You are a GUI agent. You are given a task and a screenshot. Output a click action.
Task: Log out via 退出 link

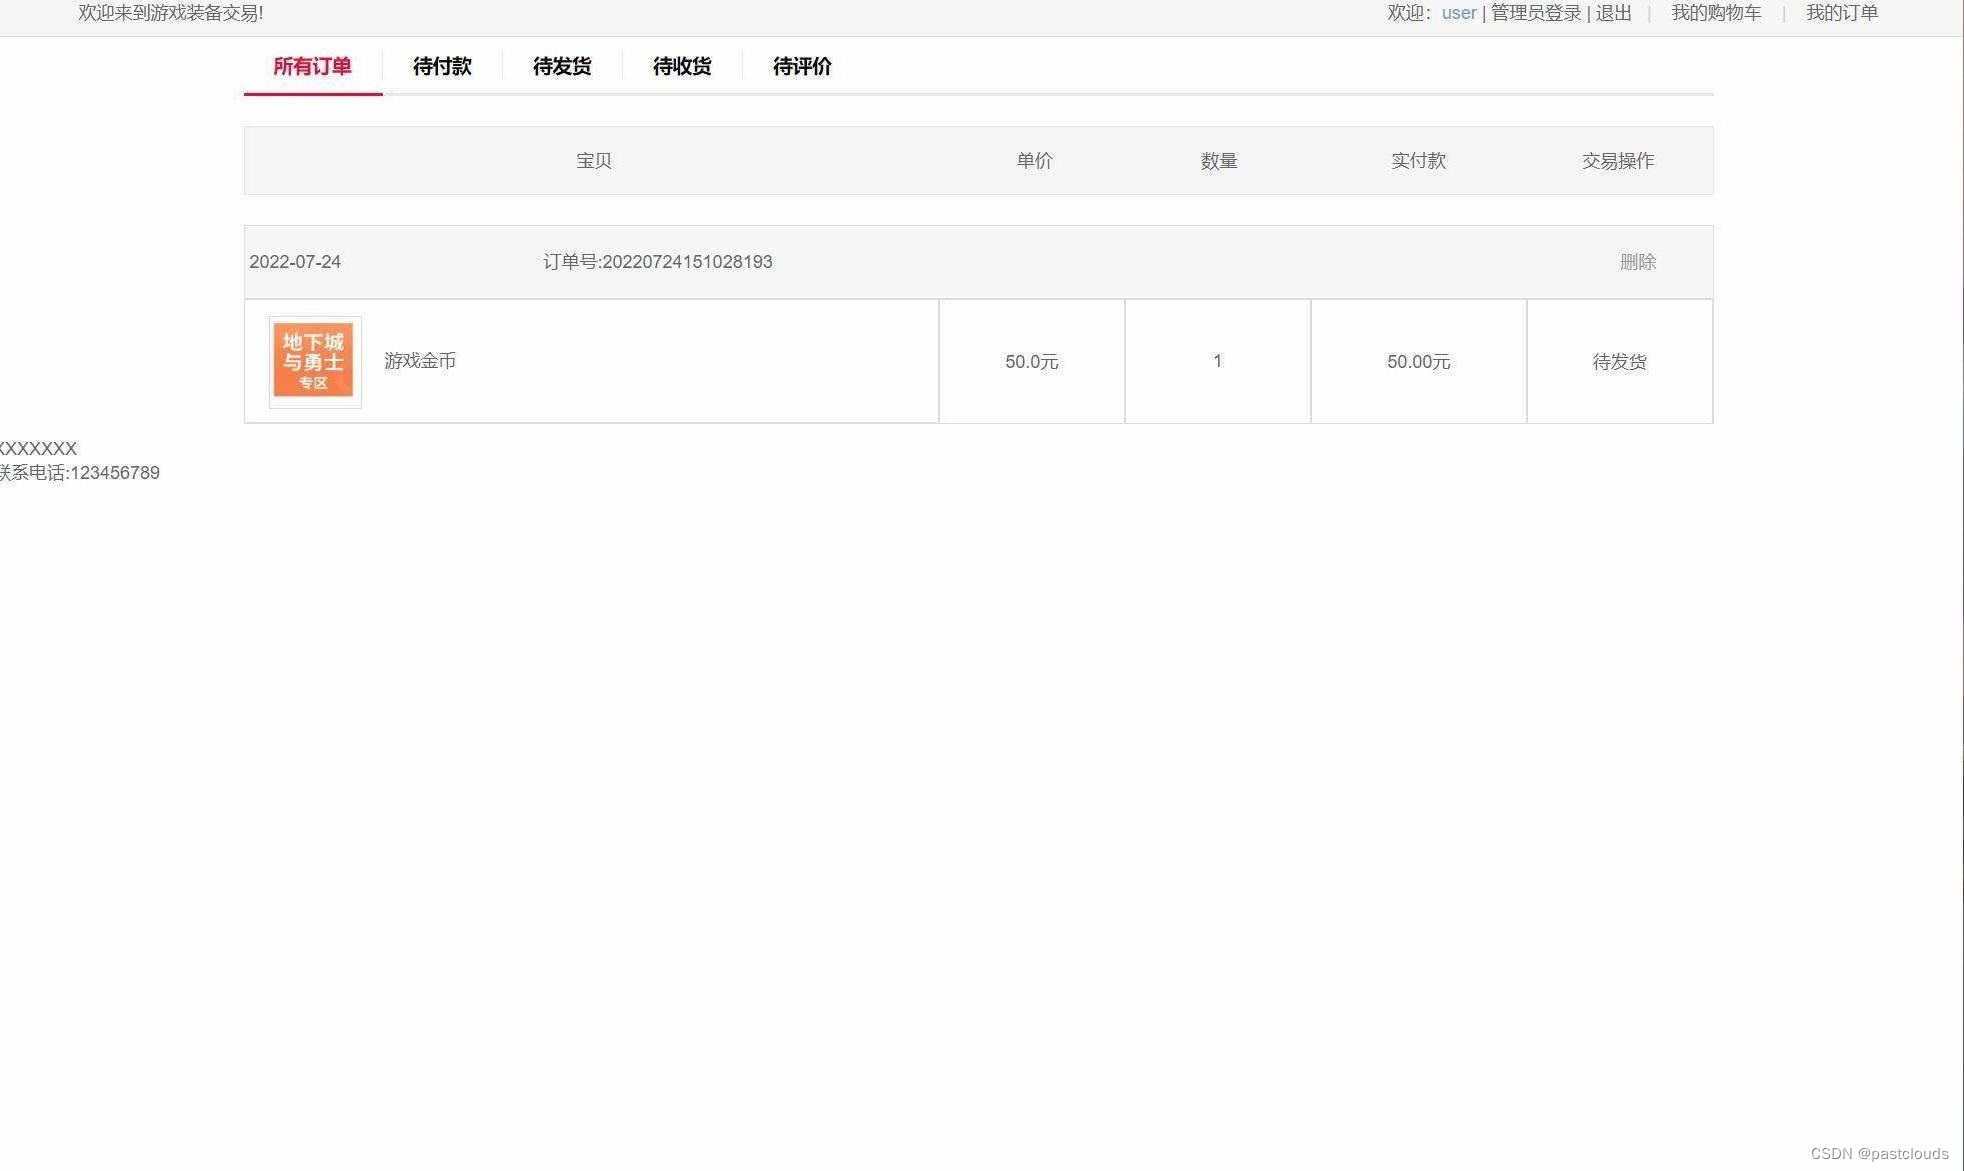click(x=1612, y=13)
